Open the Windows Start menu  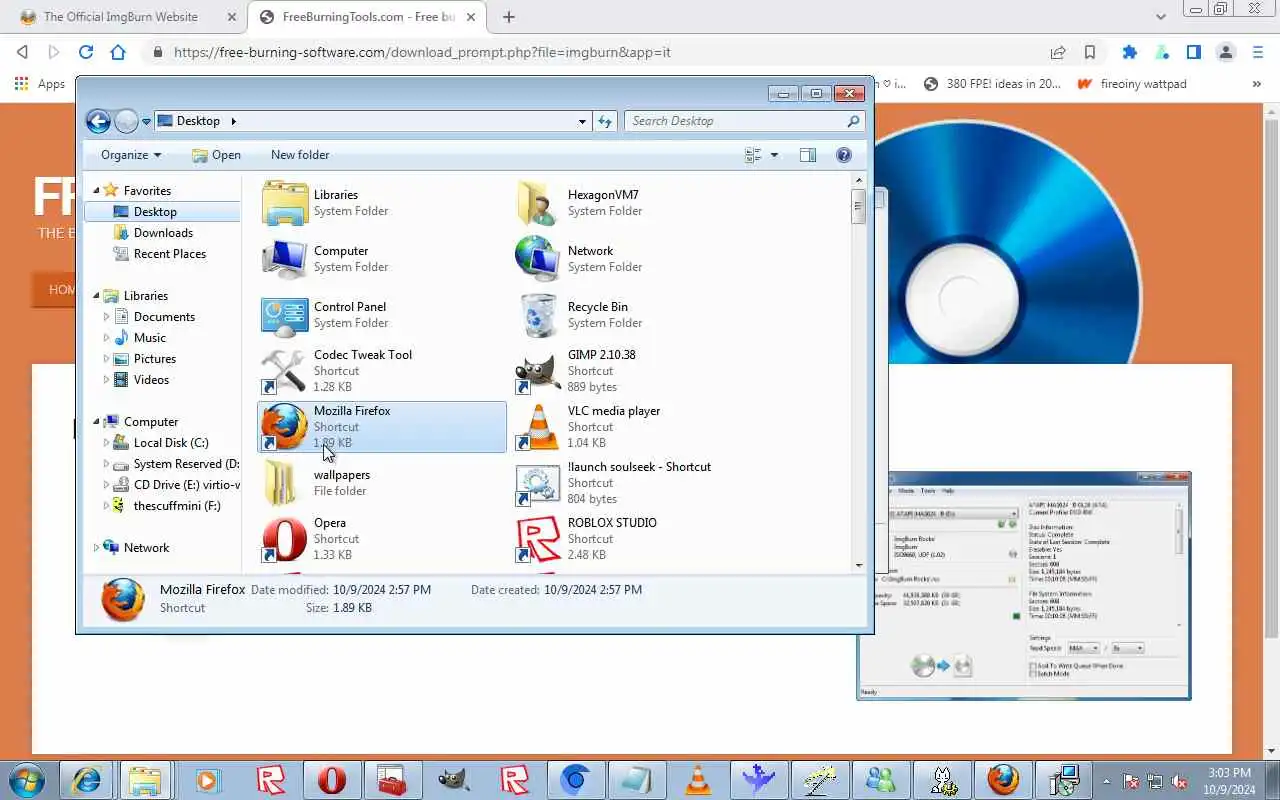pyautogui.click(x=27, y=779)
